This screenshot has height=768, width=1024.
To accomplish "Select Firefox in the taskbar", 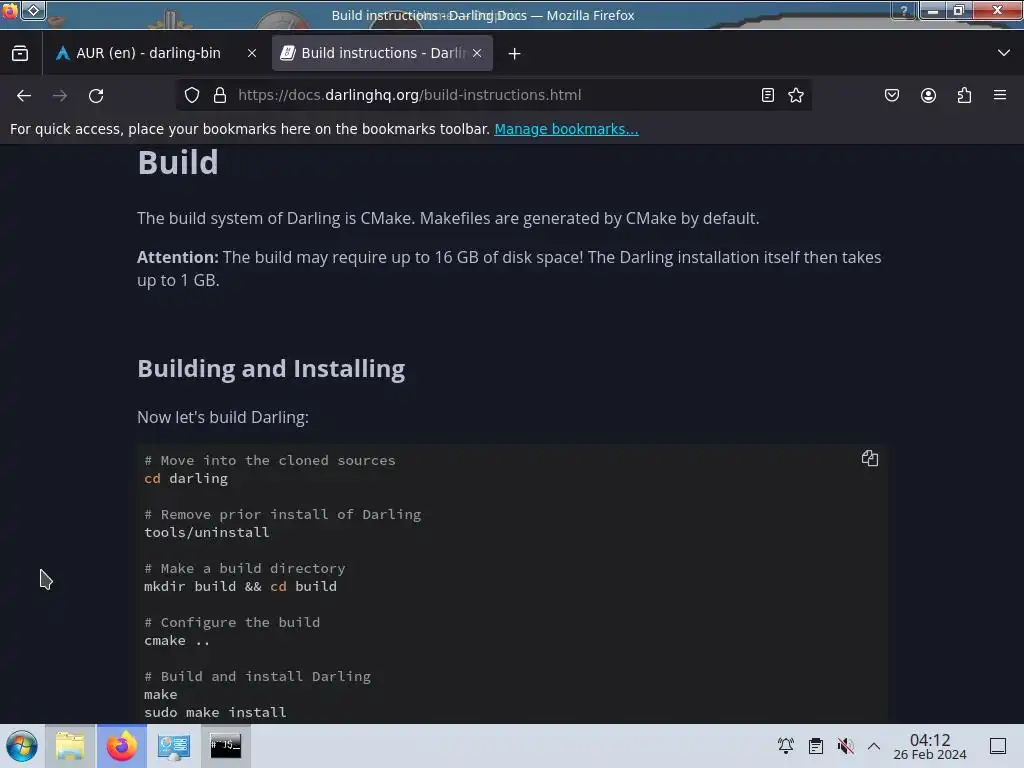I will [122, 746].
